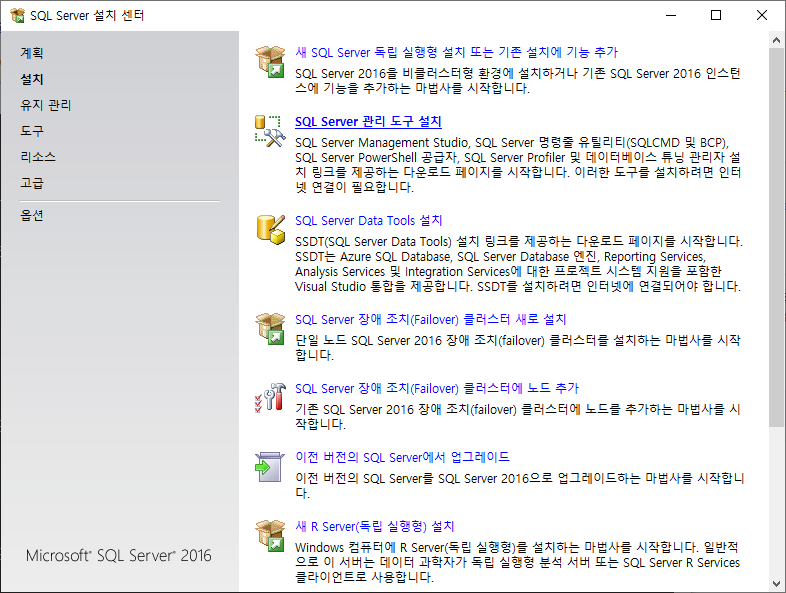Click the 클러스터에 노드 추가 wrench icon
The height and width of the screenshot is (593, 786).
pos(270,398)
